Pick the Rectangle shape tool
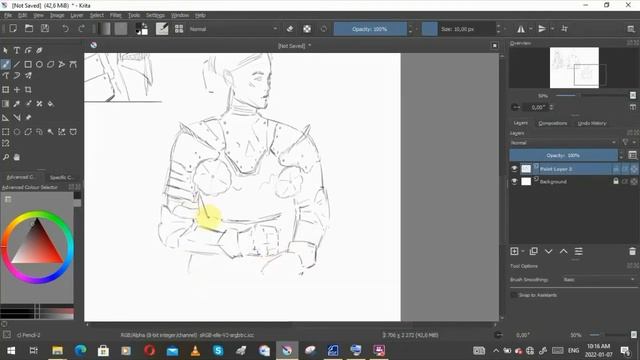640x360 pixels. tap(28, 64)
